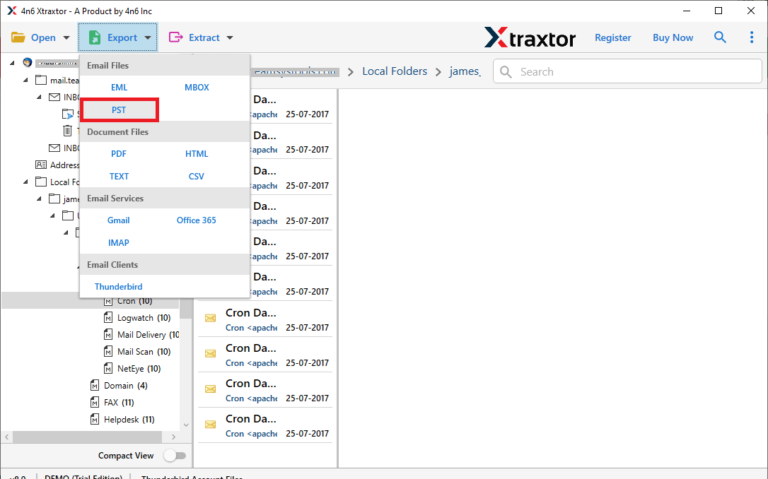Viewport: 768px width, 479px height.
Task: Click the green Export file icon
Action: 95,37
